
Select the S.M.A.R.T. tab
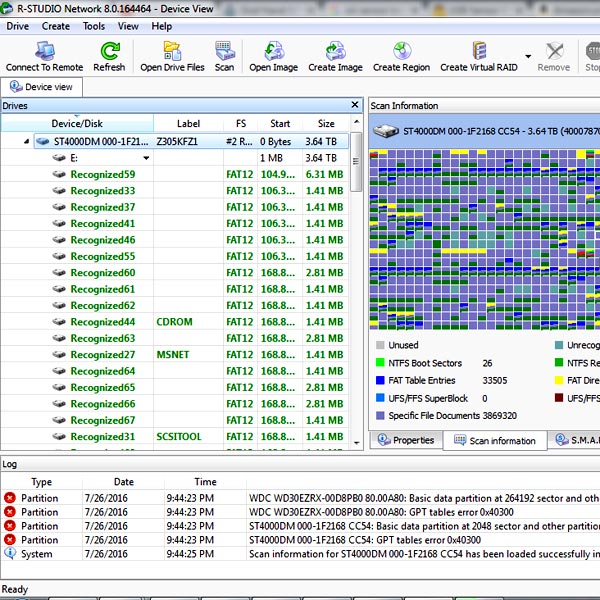(575, 440)
